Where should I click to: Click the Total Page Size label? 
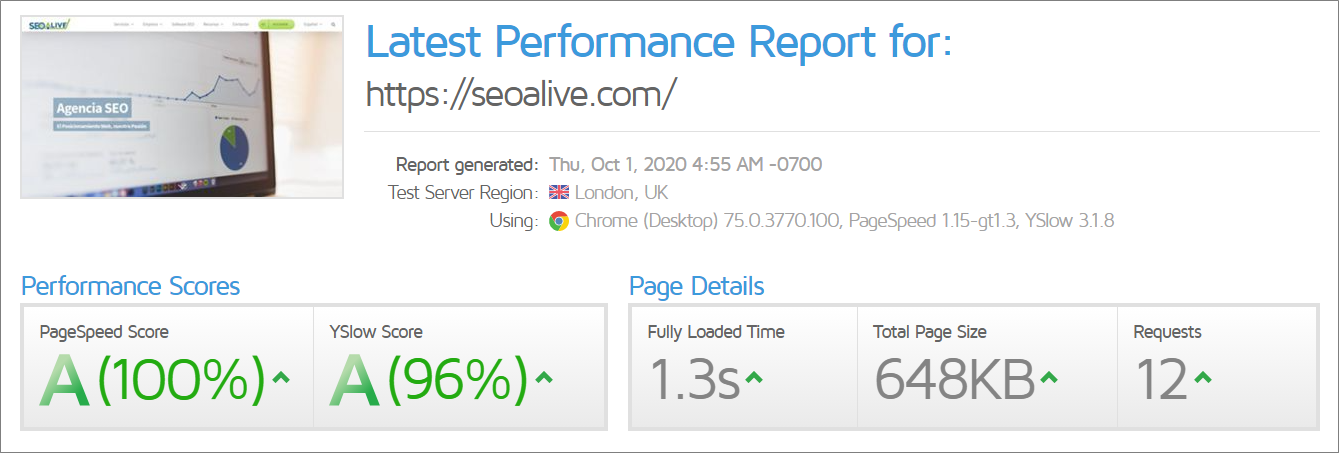[930, 332]
